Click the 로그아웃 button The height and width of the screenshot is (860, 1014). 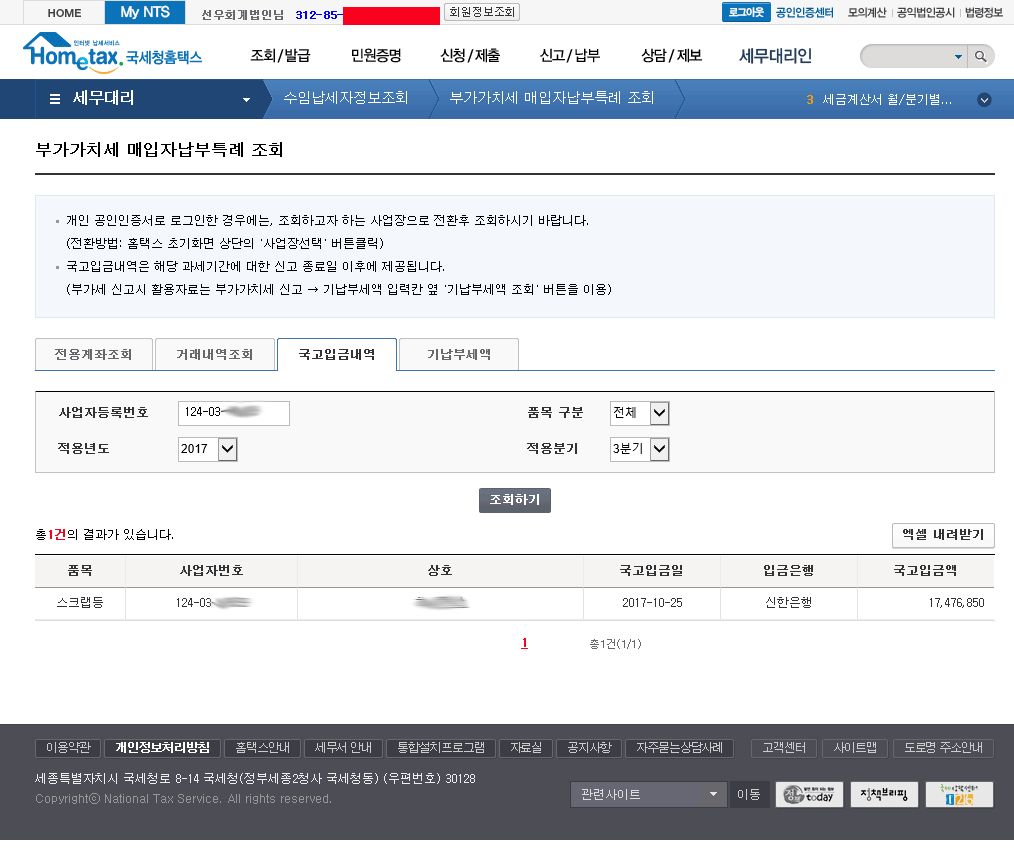746,12
